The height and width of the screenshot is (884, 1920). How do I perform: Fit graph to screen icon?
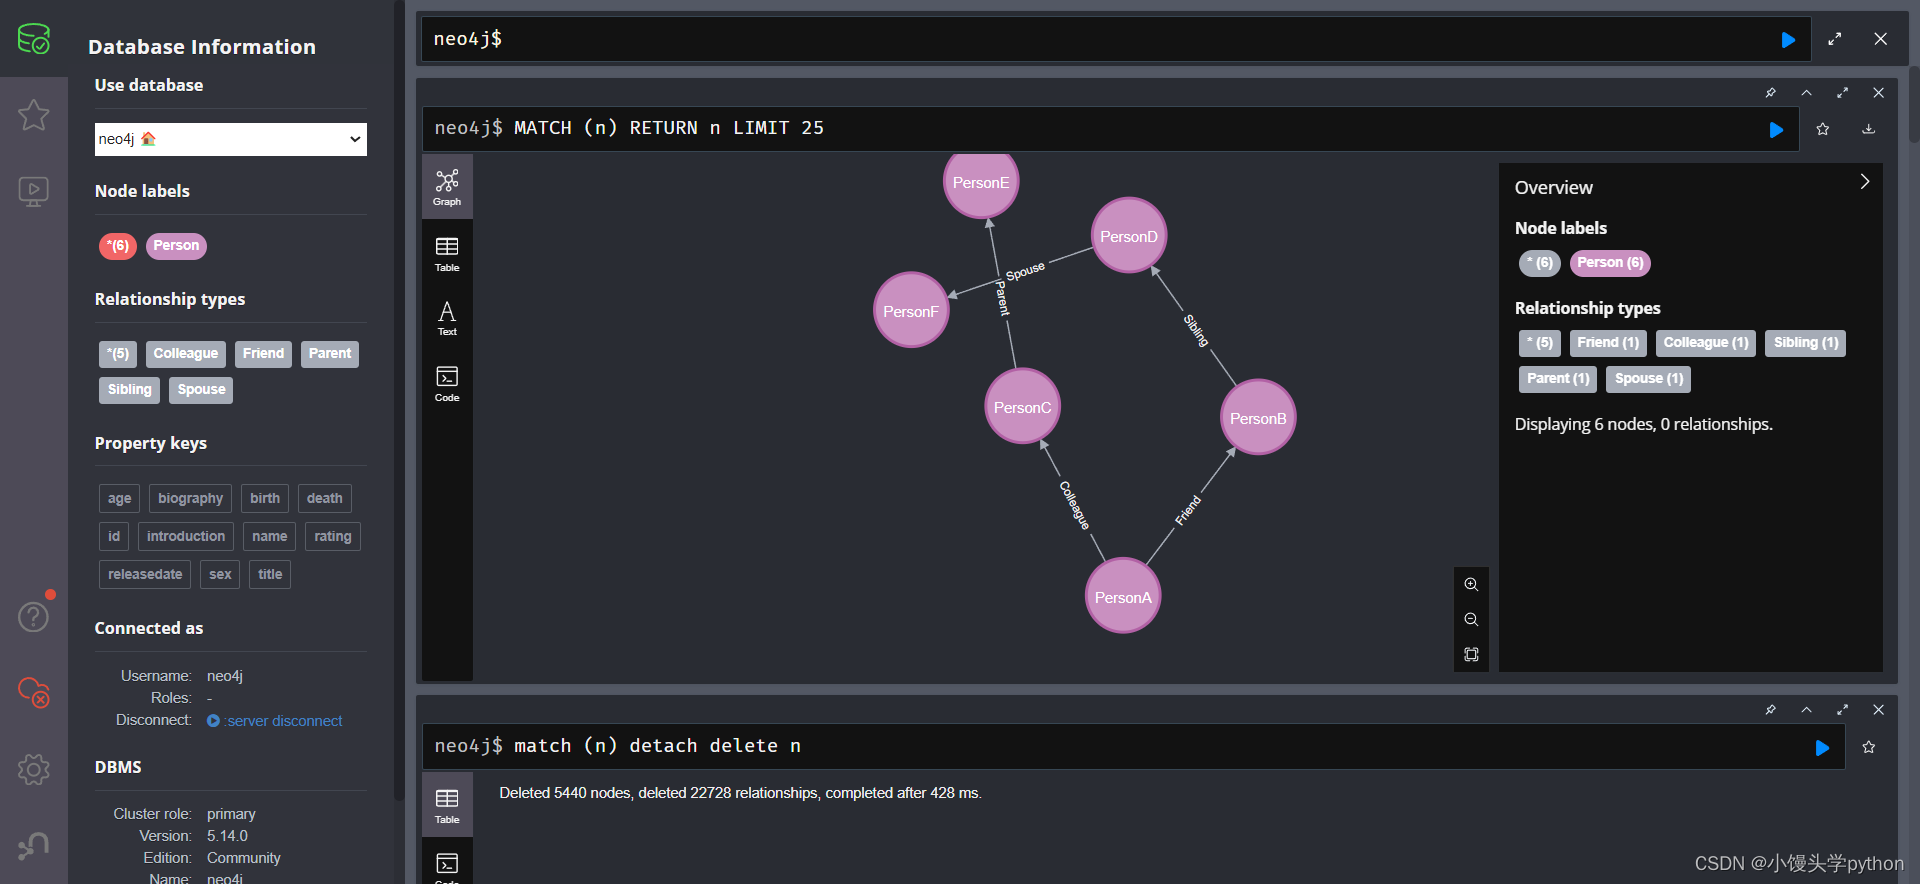1471,654
